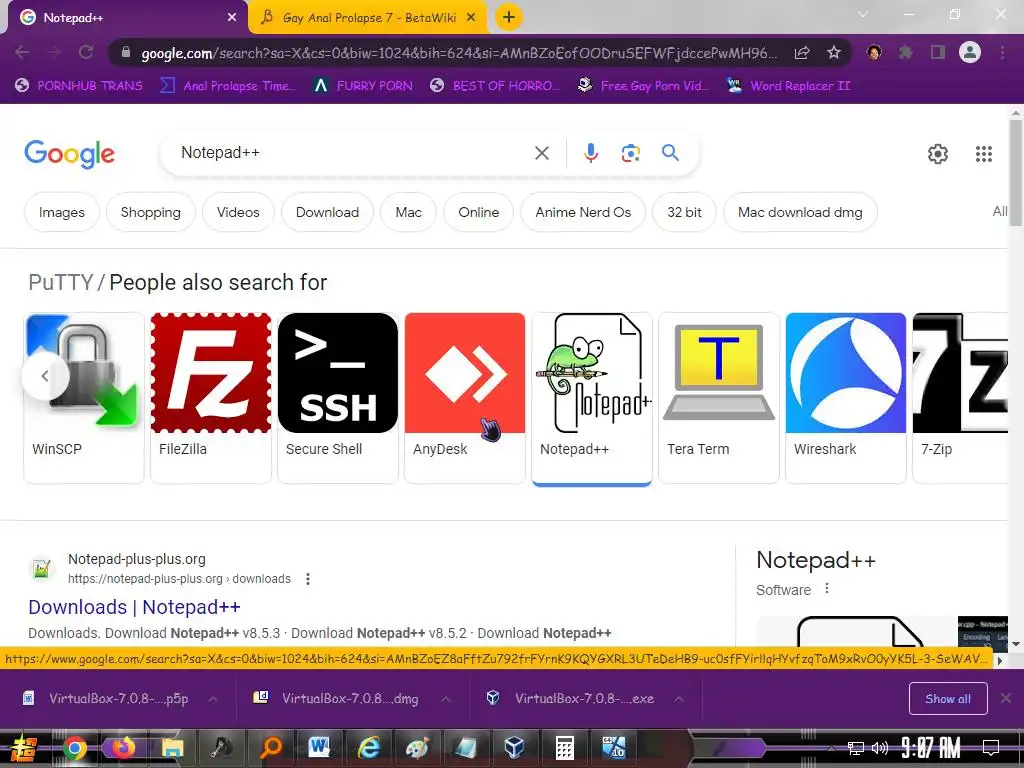The width and height of the screenshot is (1024, 768).
Task: Search by voice using the microphone icon
Action: tap(590, 153)
